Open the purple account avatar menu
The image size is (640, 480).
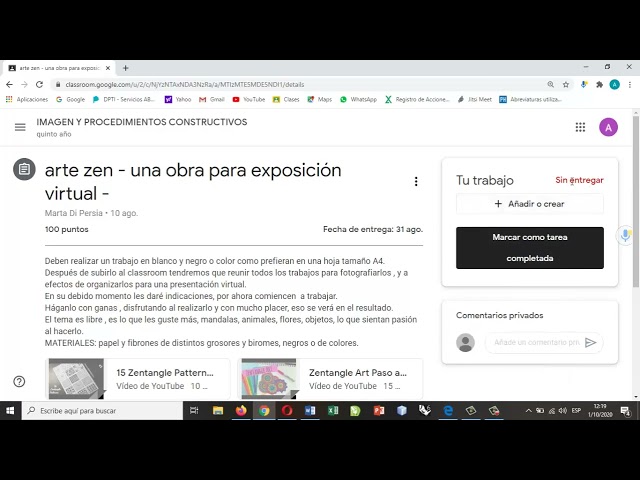[608, 127]
